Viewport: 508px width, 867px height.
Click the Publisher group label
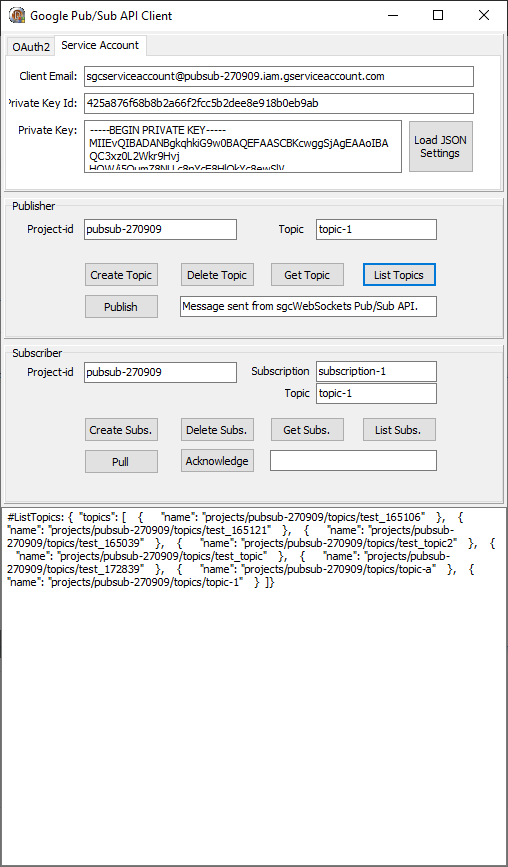point(34,206)
